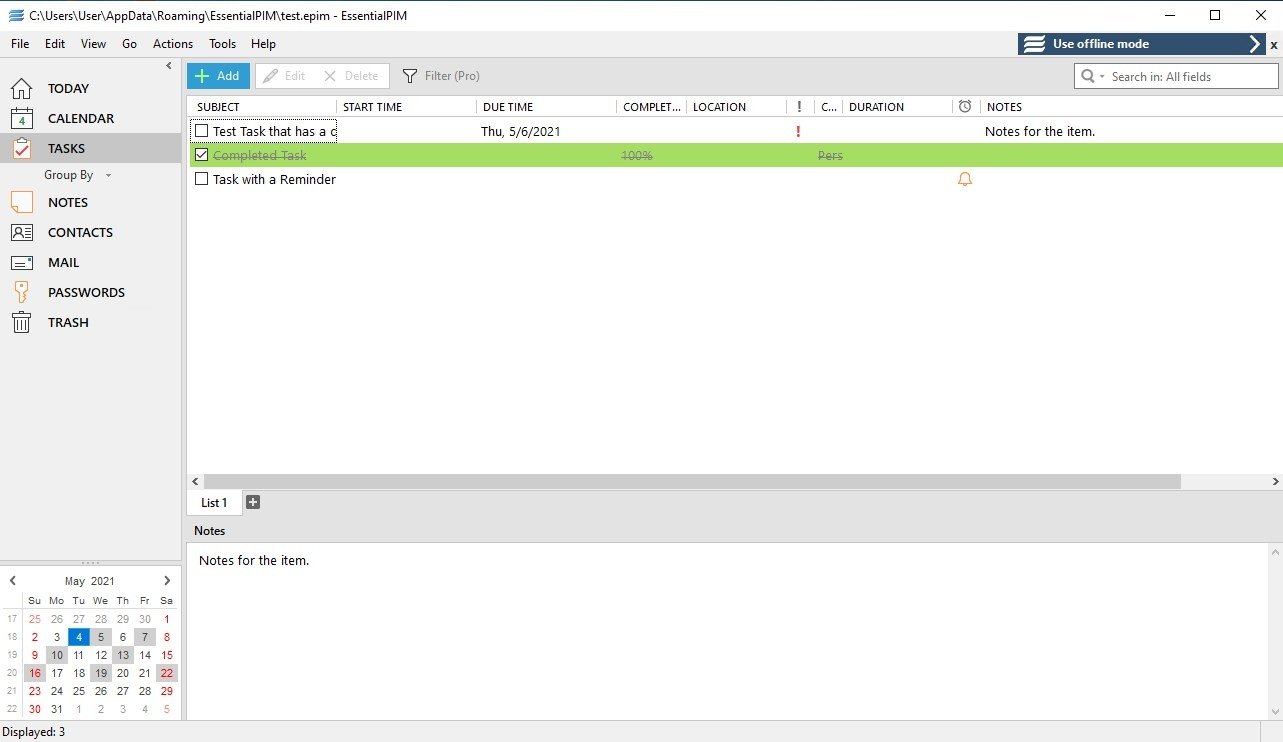
Task: Go to previous month in mini calendar
Action: click(x=13, y=580)
